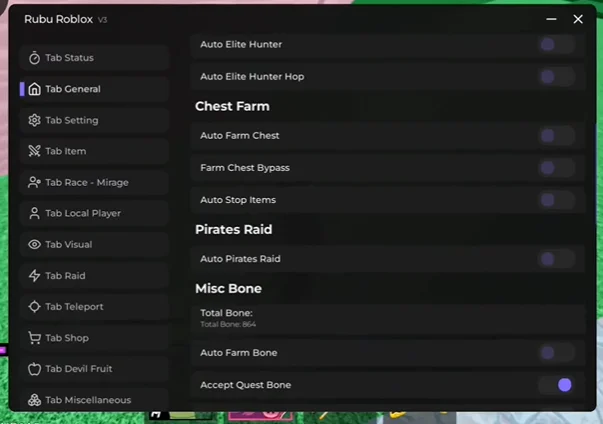Image resolution: width=603 pixels, height=424 pixels.
Task: Click the gear icon beside Tab Setting
Action: [34, 120]
